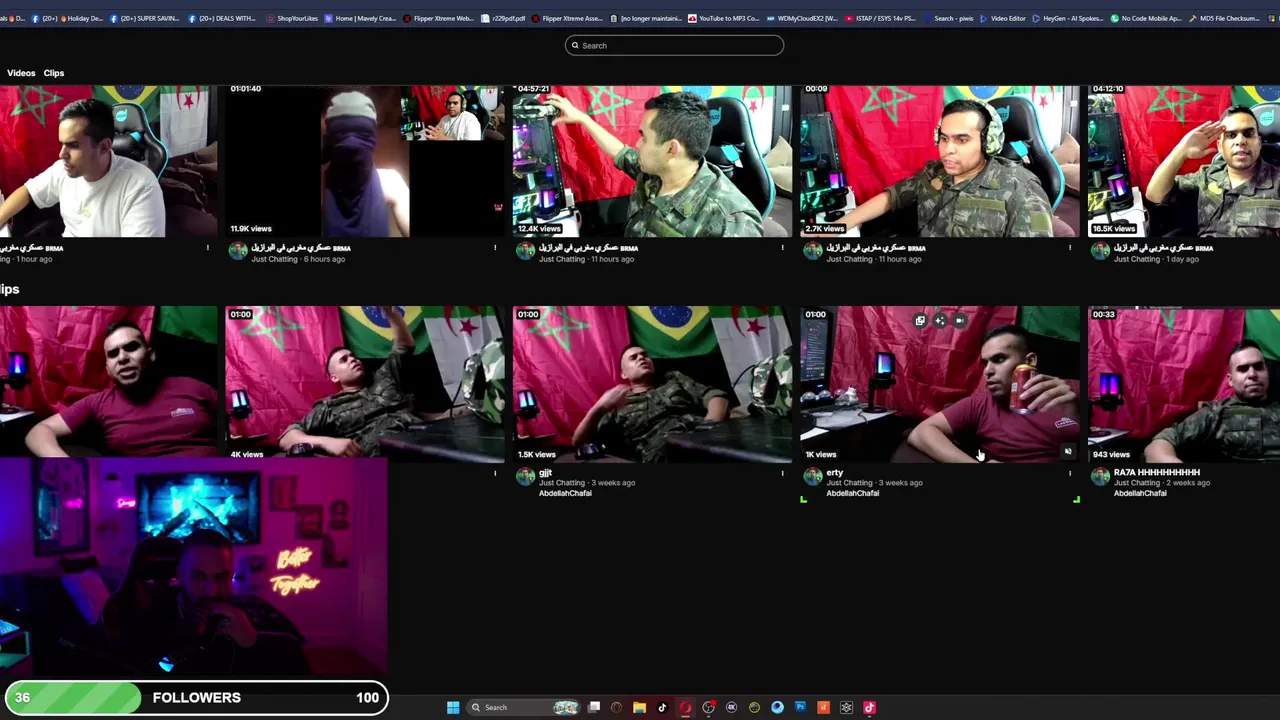
Task: Open the clip with 4K views
Action: click(x=365, y=383)
